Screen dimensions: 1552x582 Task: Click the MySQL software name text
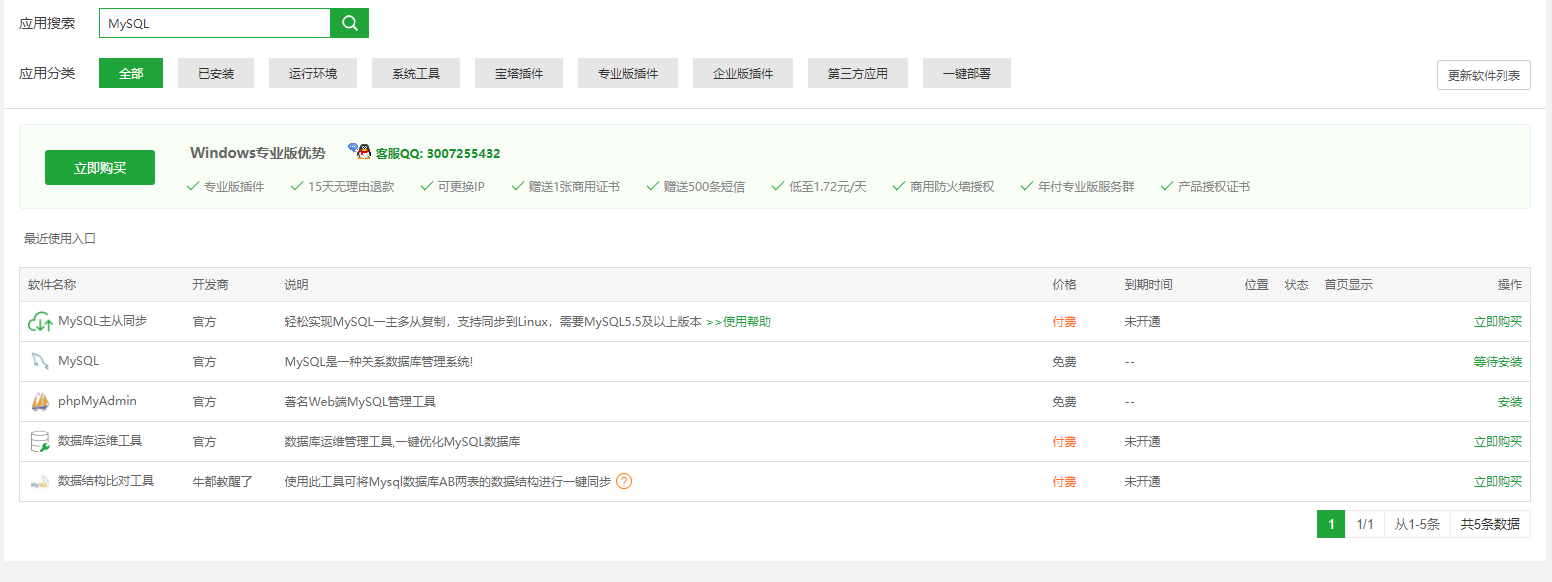79,361
